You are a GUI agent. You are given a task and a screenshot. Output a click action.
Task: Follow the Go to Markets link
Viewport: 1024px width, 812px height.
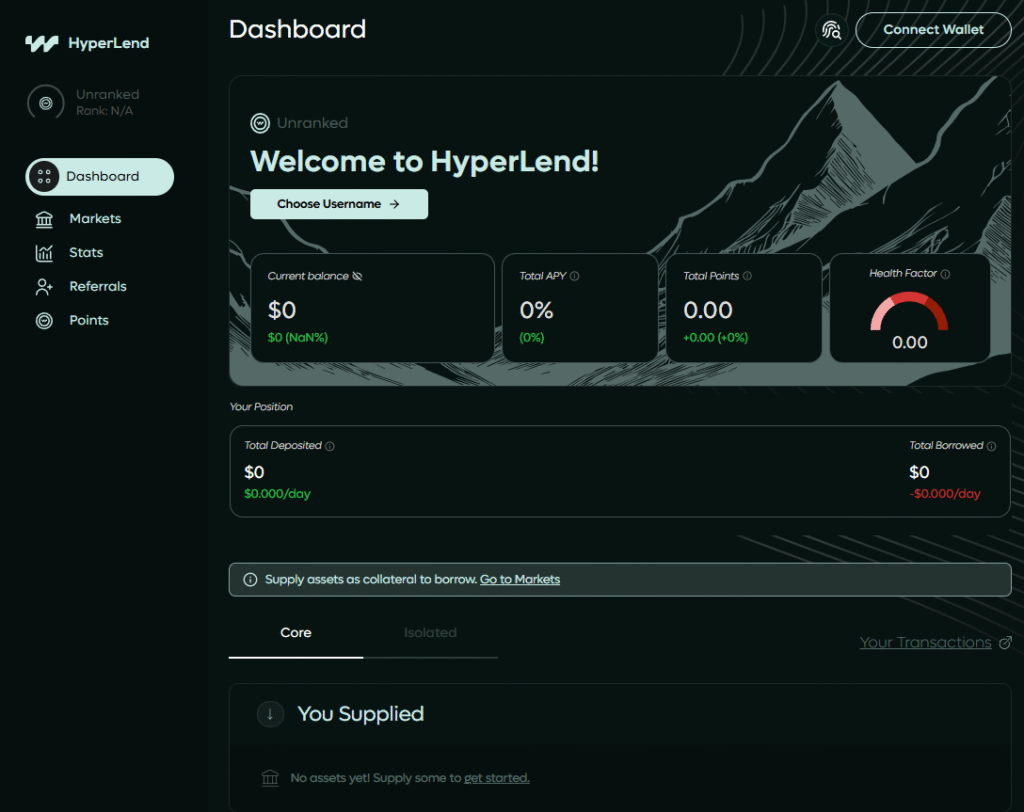[x=519, y=579]
